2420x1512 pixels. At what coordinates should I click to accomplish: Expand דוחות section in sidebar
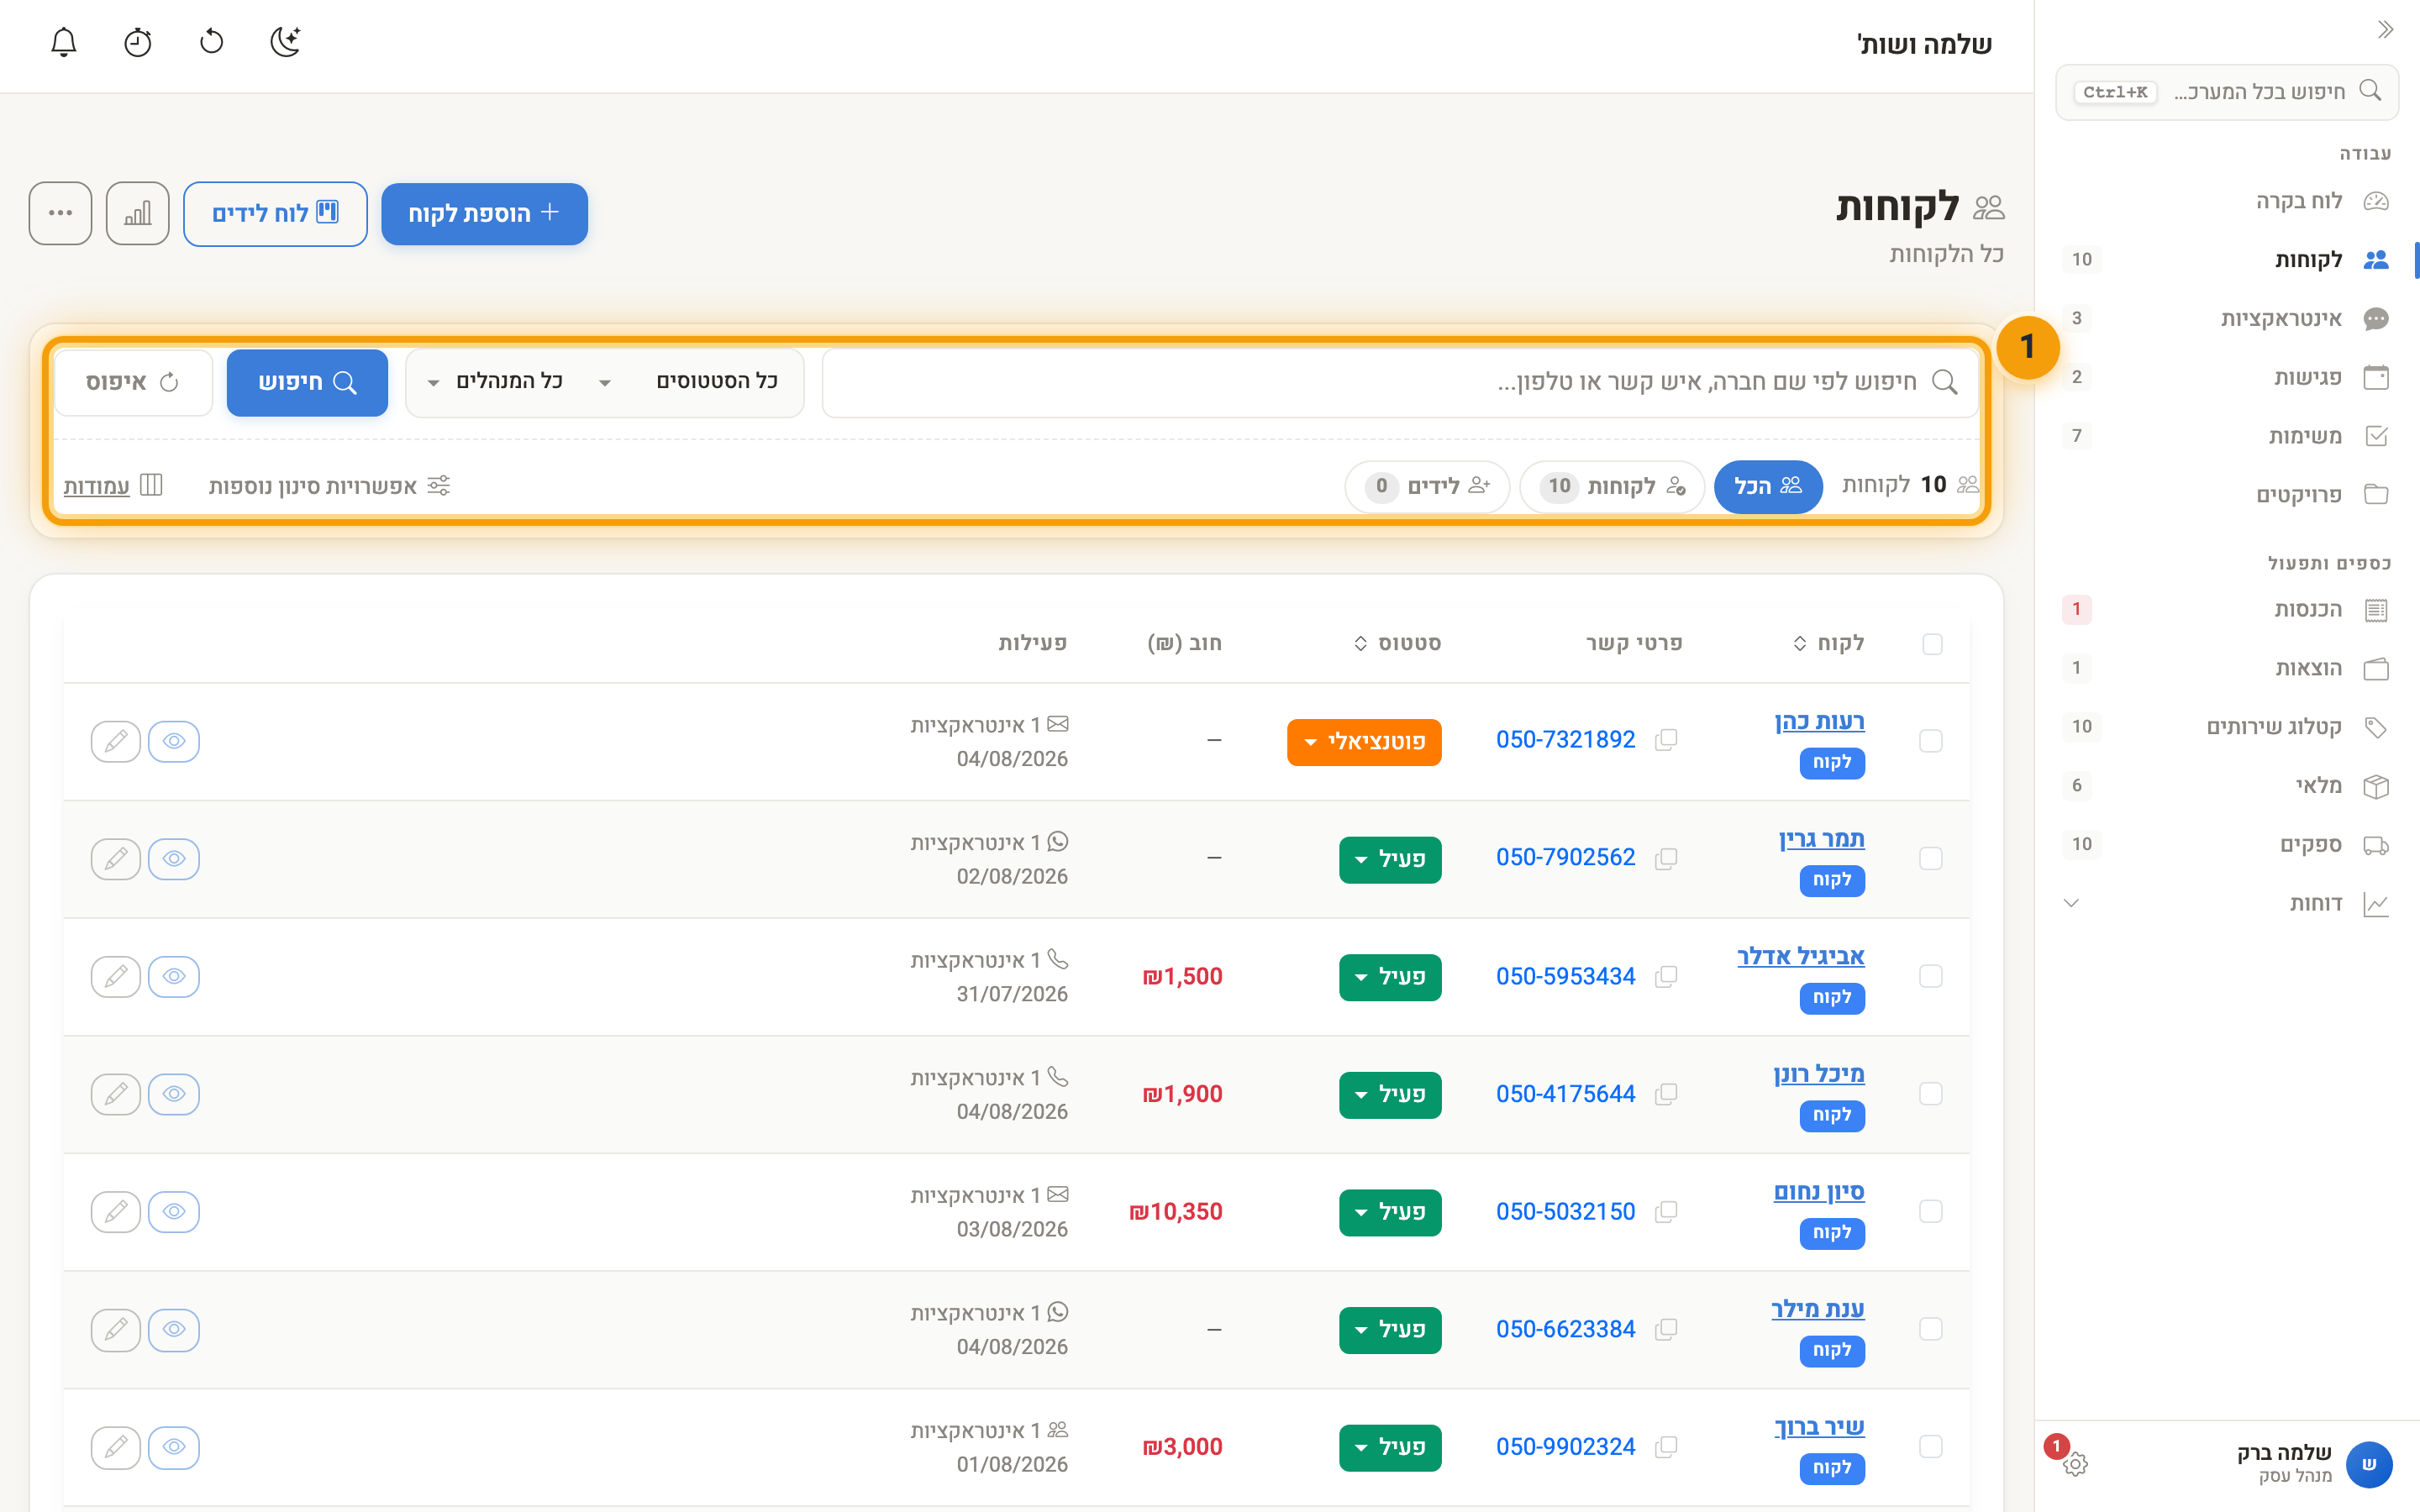2227,904
